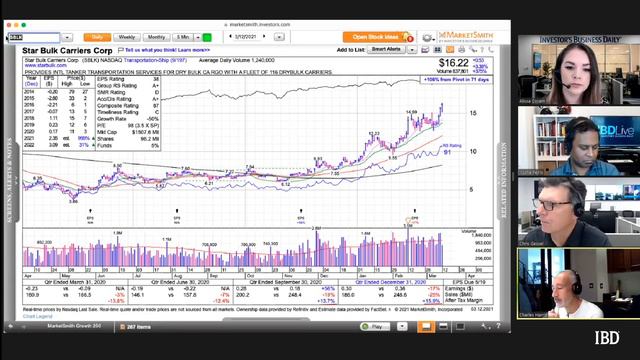Click the EPS marker below November
640x360 pixels.
(x=301, y=216)
